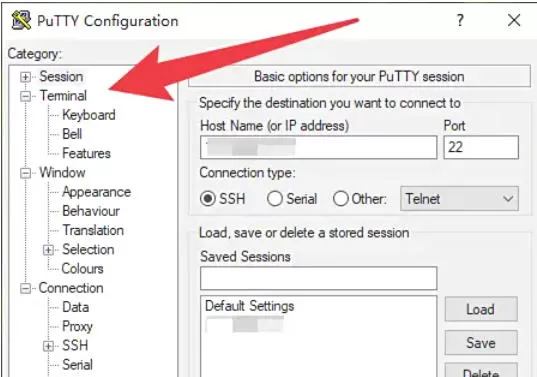The width and height of the screenshot is (537, 377).
Task: Expand the Selection tree node
Action: coord(48,250)
